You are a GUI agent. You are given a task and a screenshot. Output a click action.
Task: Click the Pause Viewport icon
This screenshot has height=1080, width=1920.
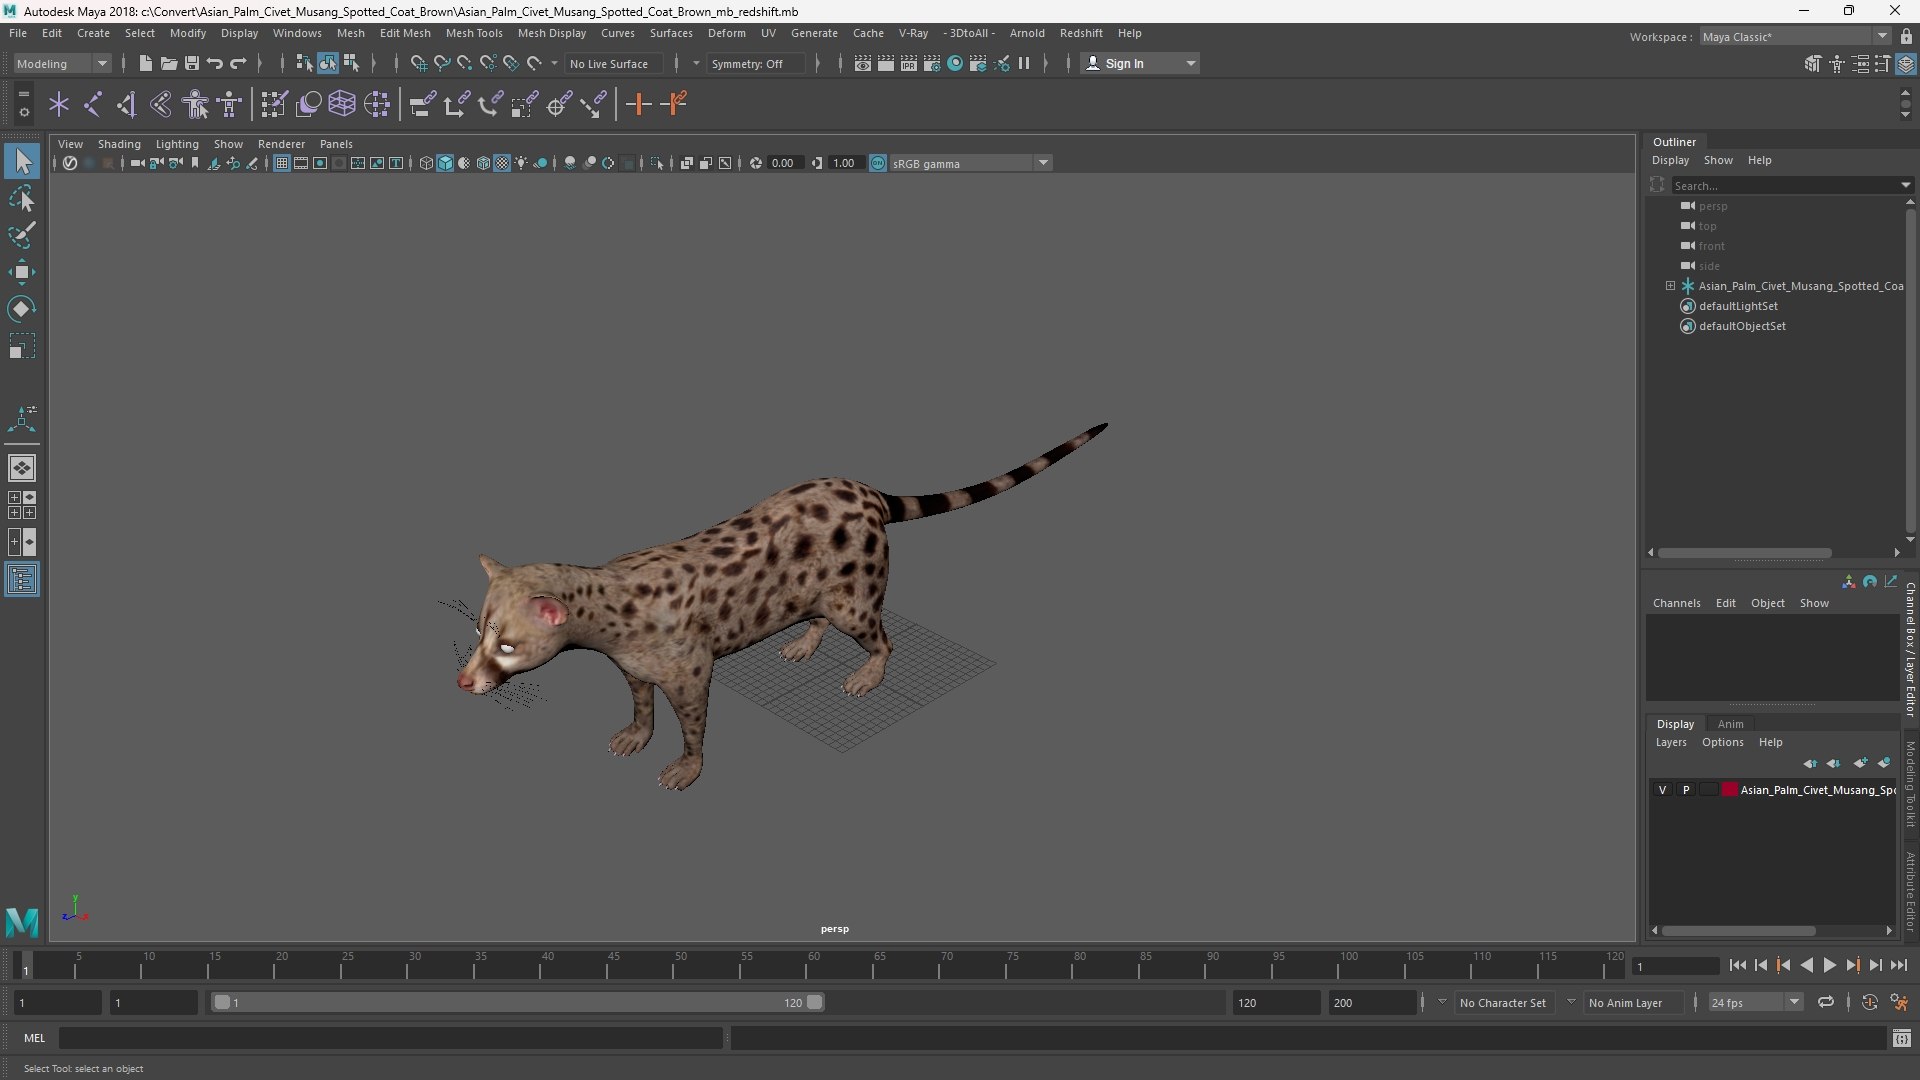[1024, 63]
